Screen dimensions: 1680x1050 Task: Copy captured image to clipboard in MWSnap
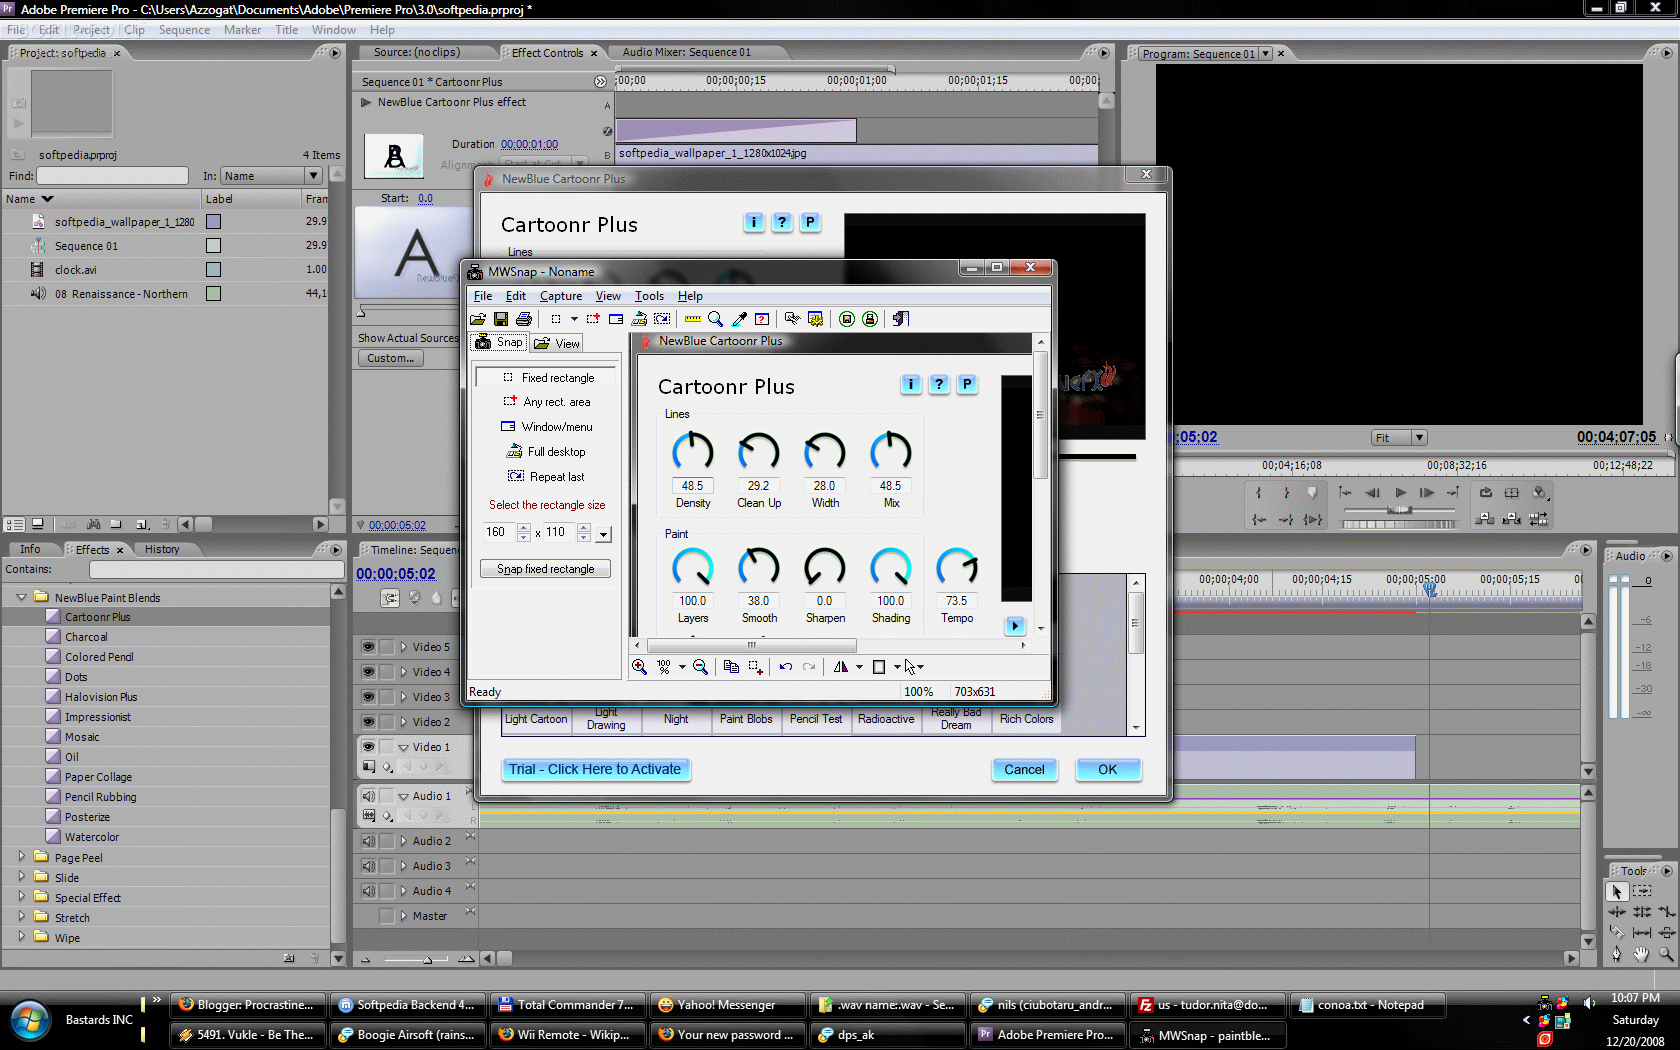point(731,667)
